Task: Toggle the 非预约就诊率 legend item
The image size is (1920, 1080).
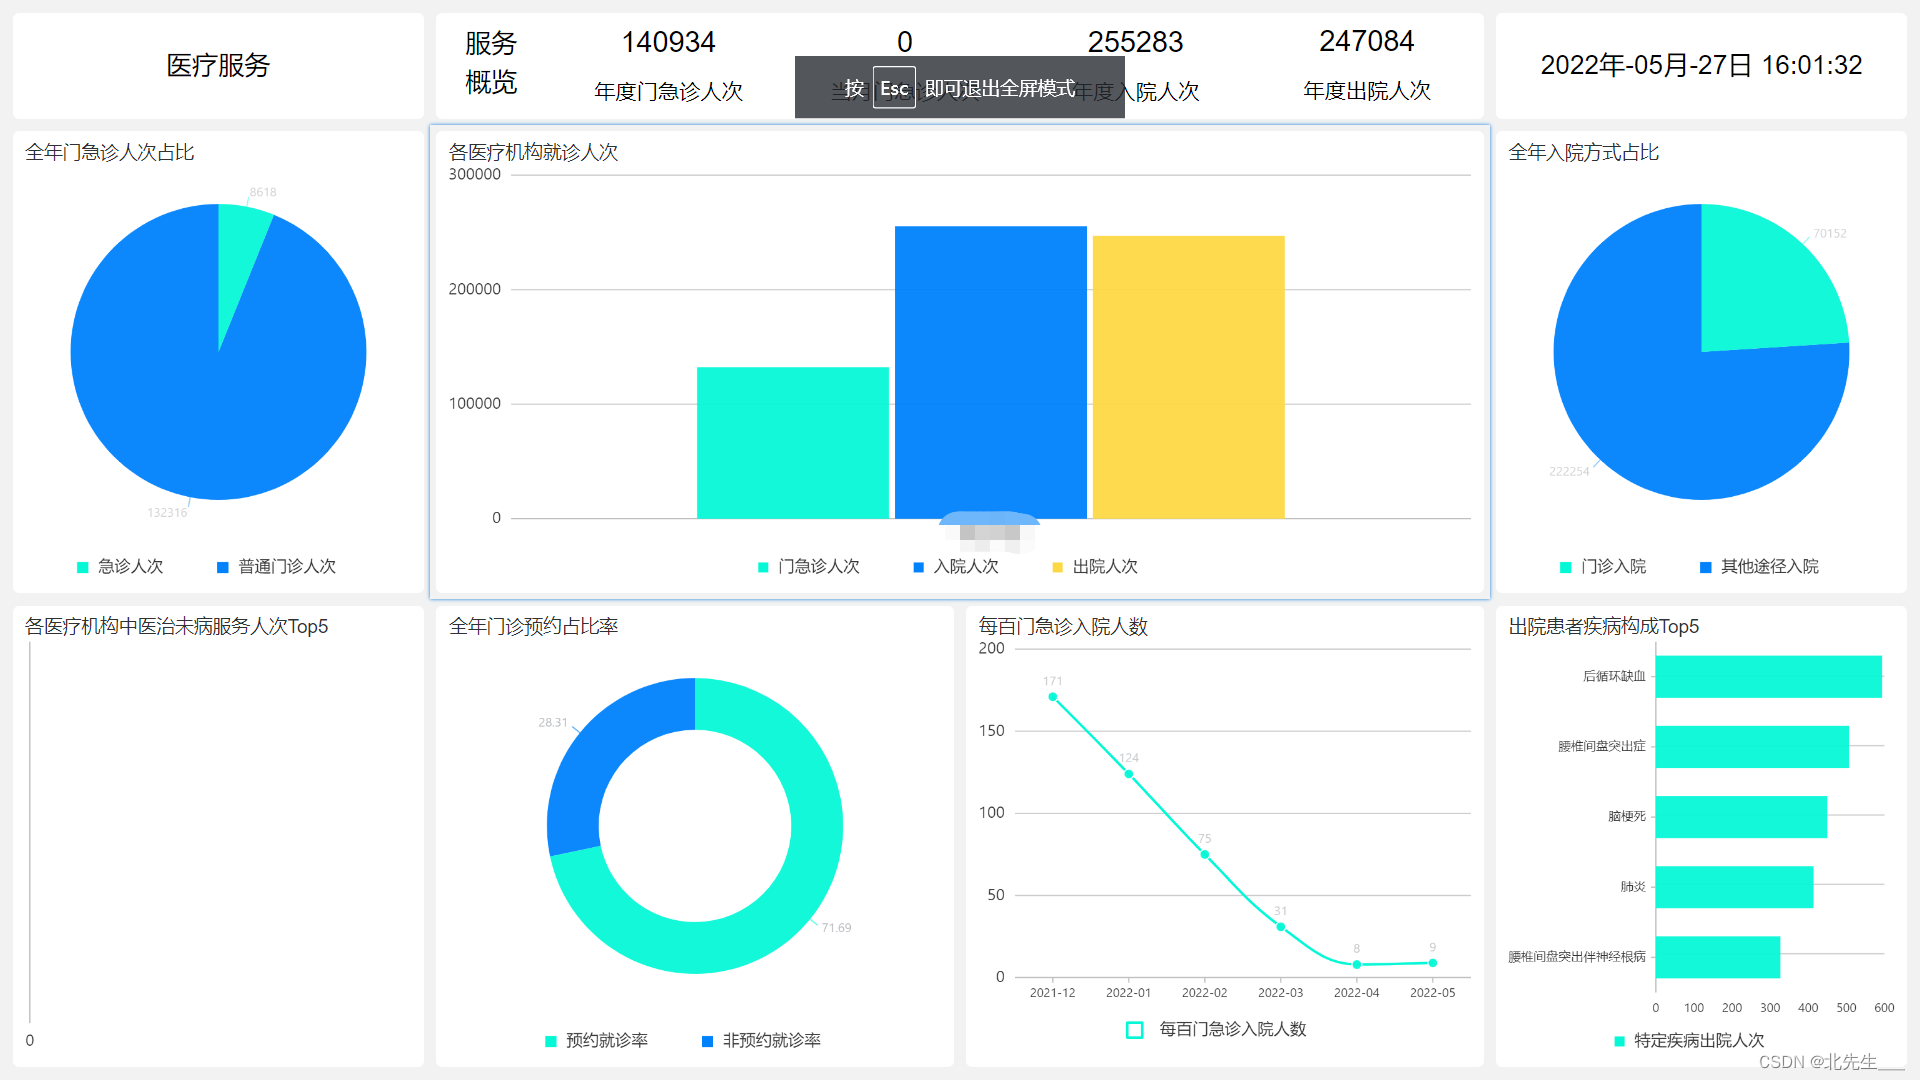Action: tap(761, 1041)
